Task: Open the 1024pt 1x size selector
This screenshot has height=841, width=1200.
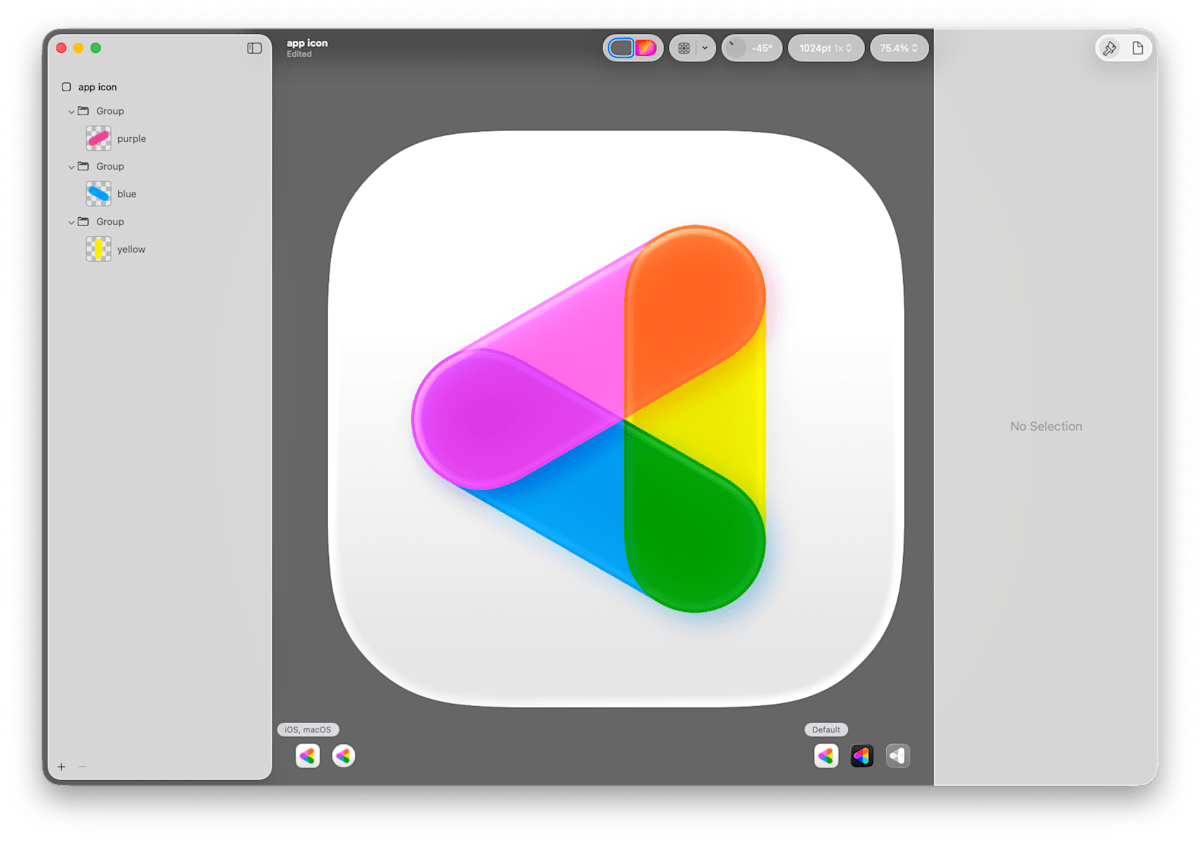Action: pyautogui.click(x=826, y=48)
